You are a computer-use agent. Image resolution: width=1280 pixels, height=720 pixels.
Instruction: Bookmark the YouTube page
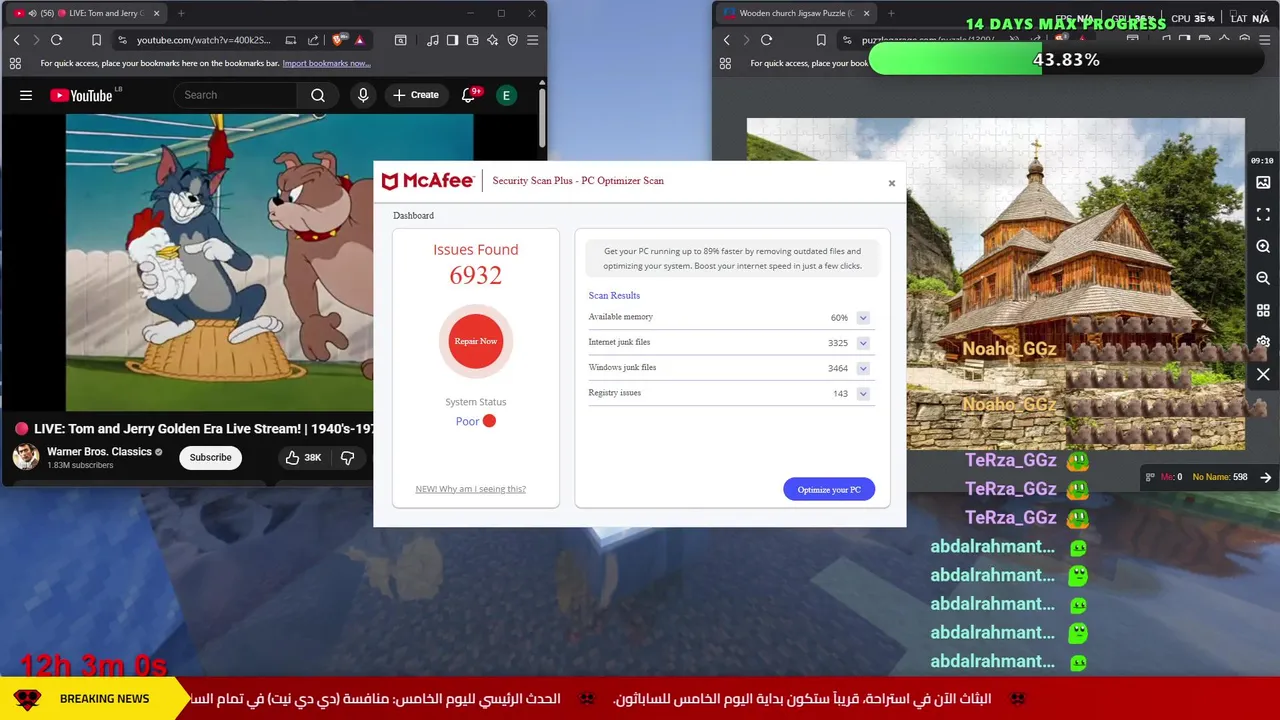click(96, 40)
